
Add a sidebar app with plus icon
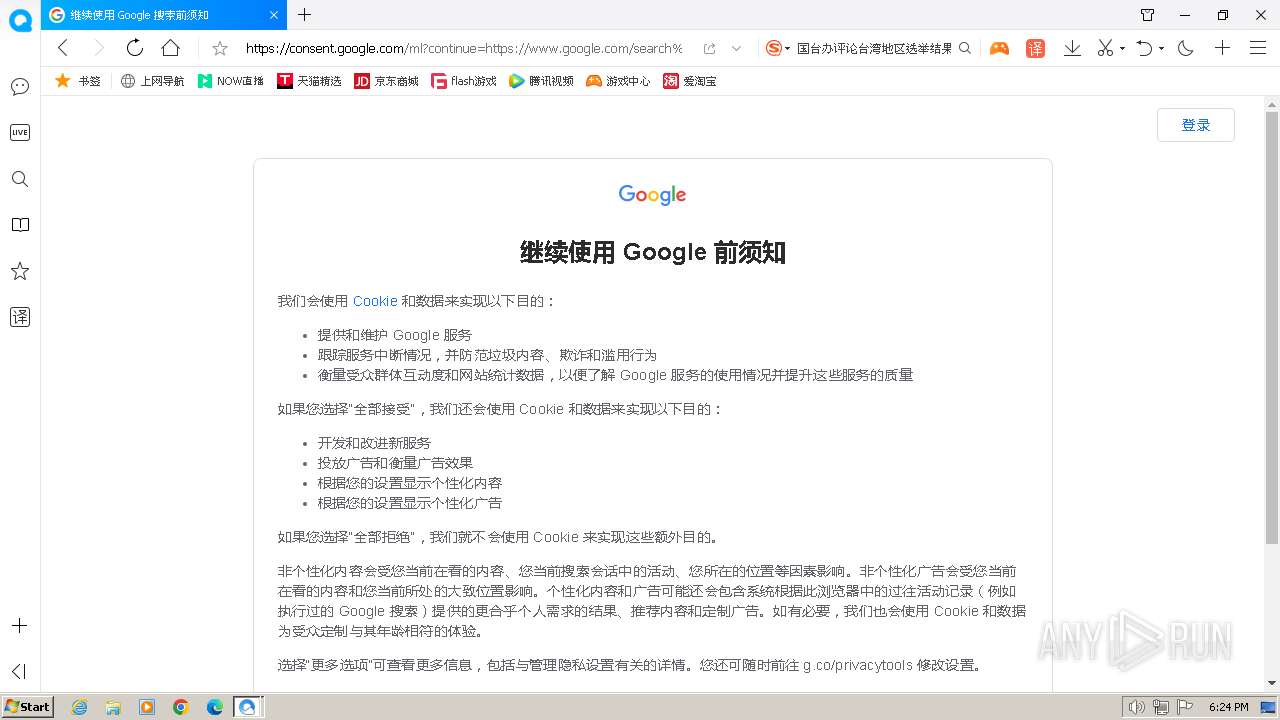pyautogui.click(x=19, y=626)
